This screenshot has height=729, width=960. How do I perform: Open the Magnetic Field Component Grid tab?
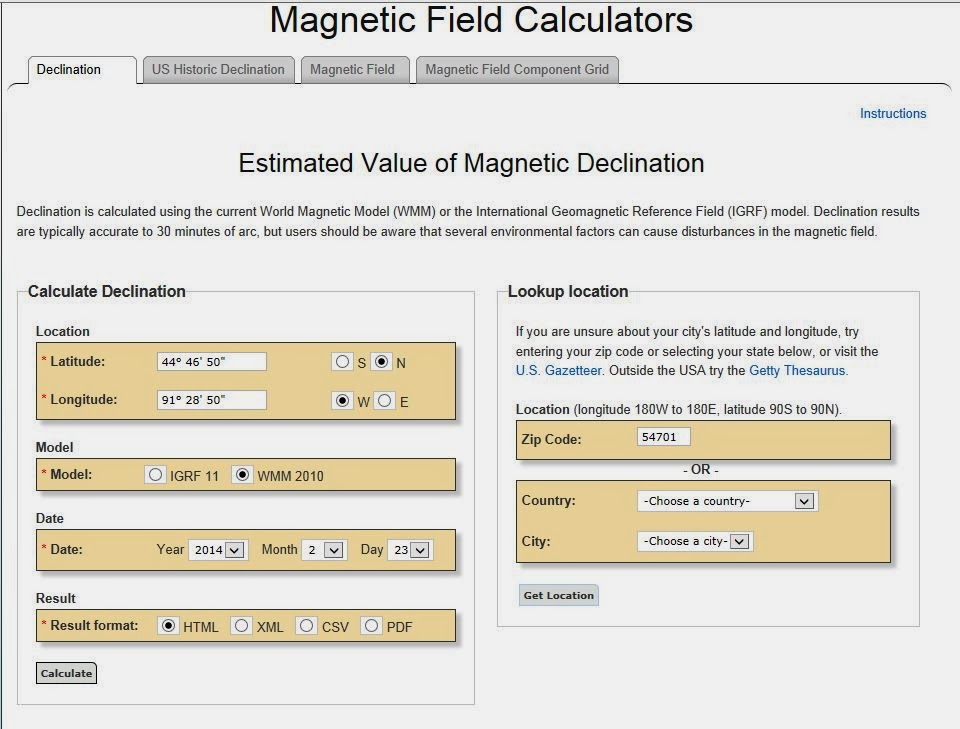click(x=517, y=70)
